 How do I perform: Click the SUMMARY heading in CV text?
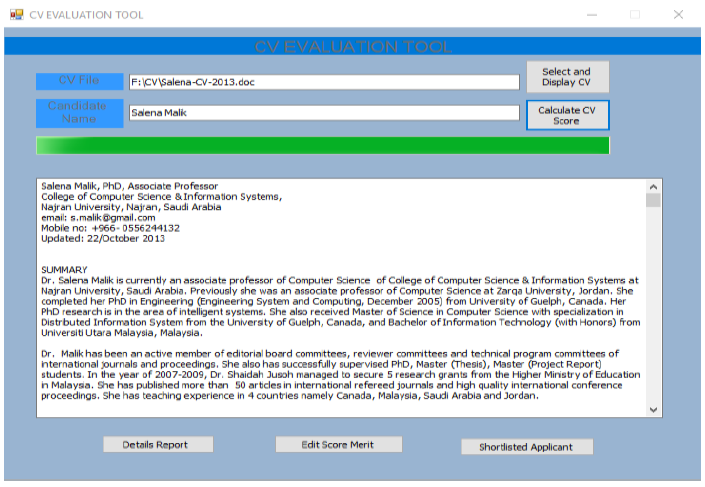pos(64,270)
